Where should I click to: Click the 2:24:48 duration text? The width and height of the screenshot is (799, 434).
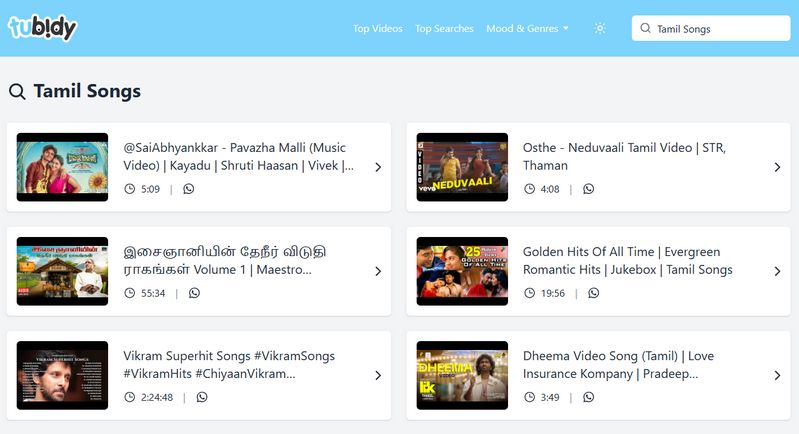click(157, 397)
